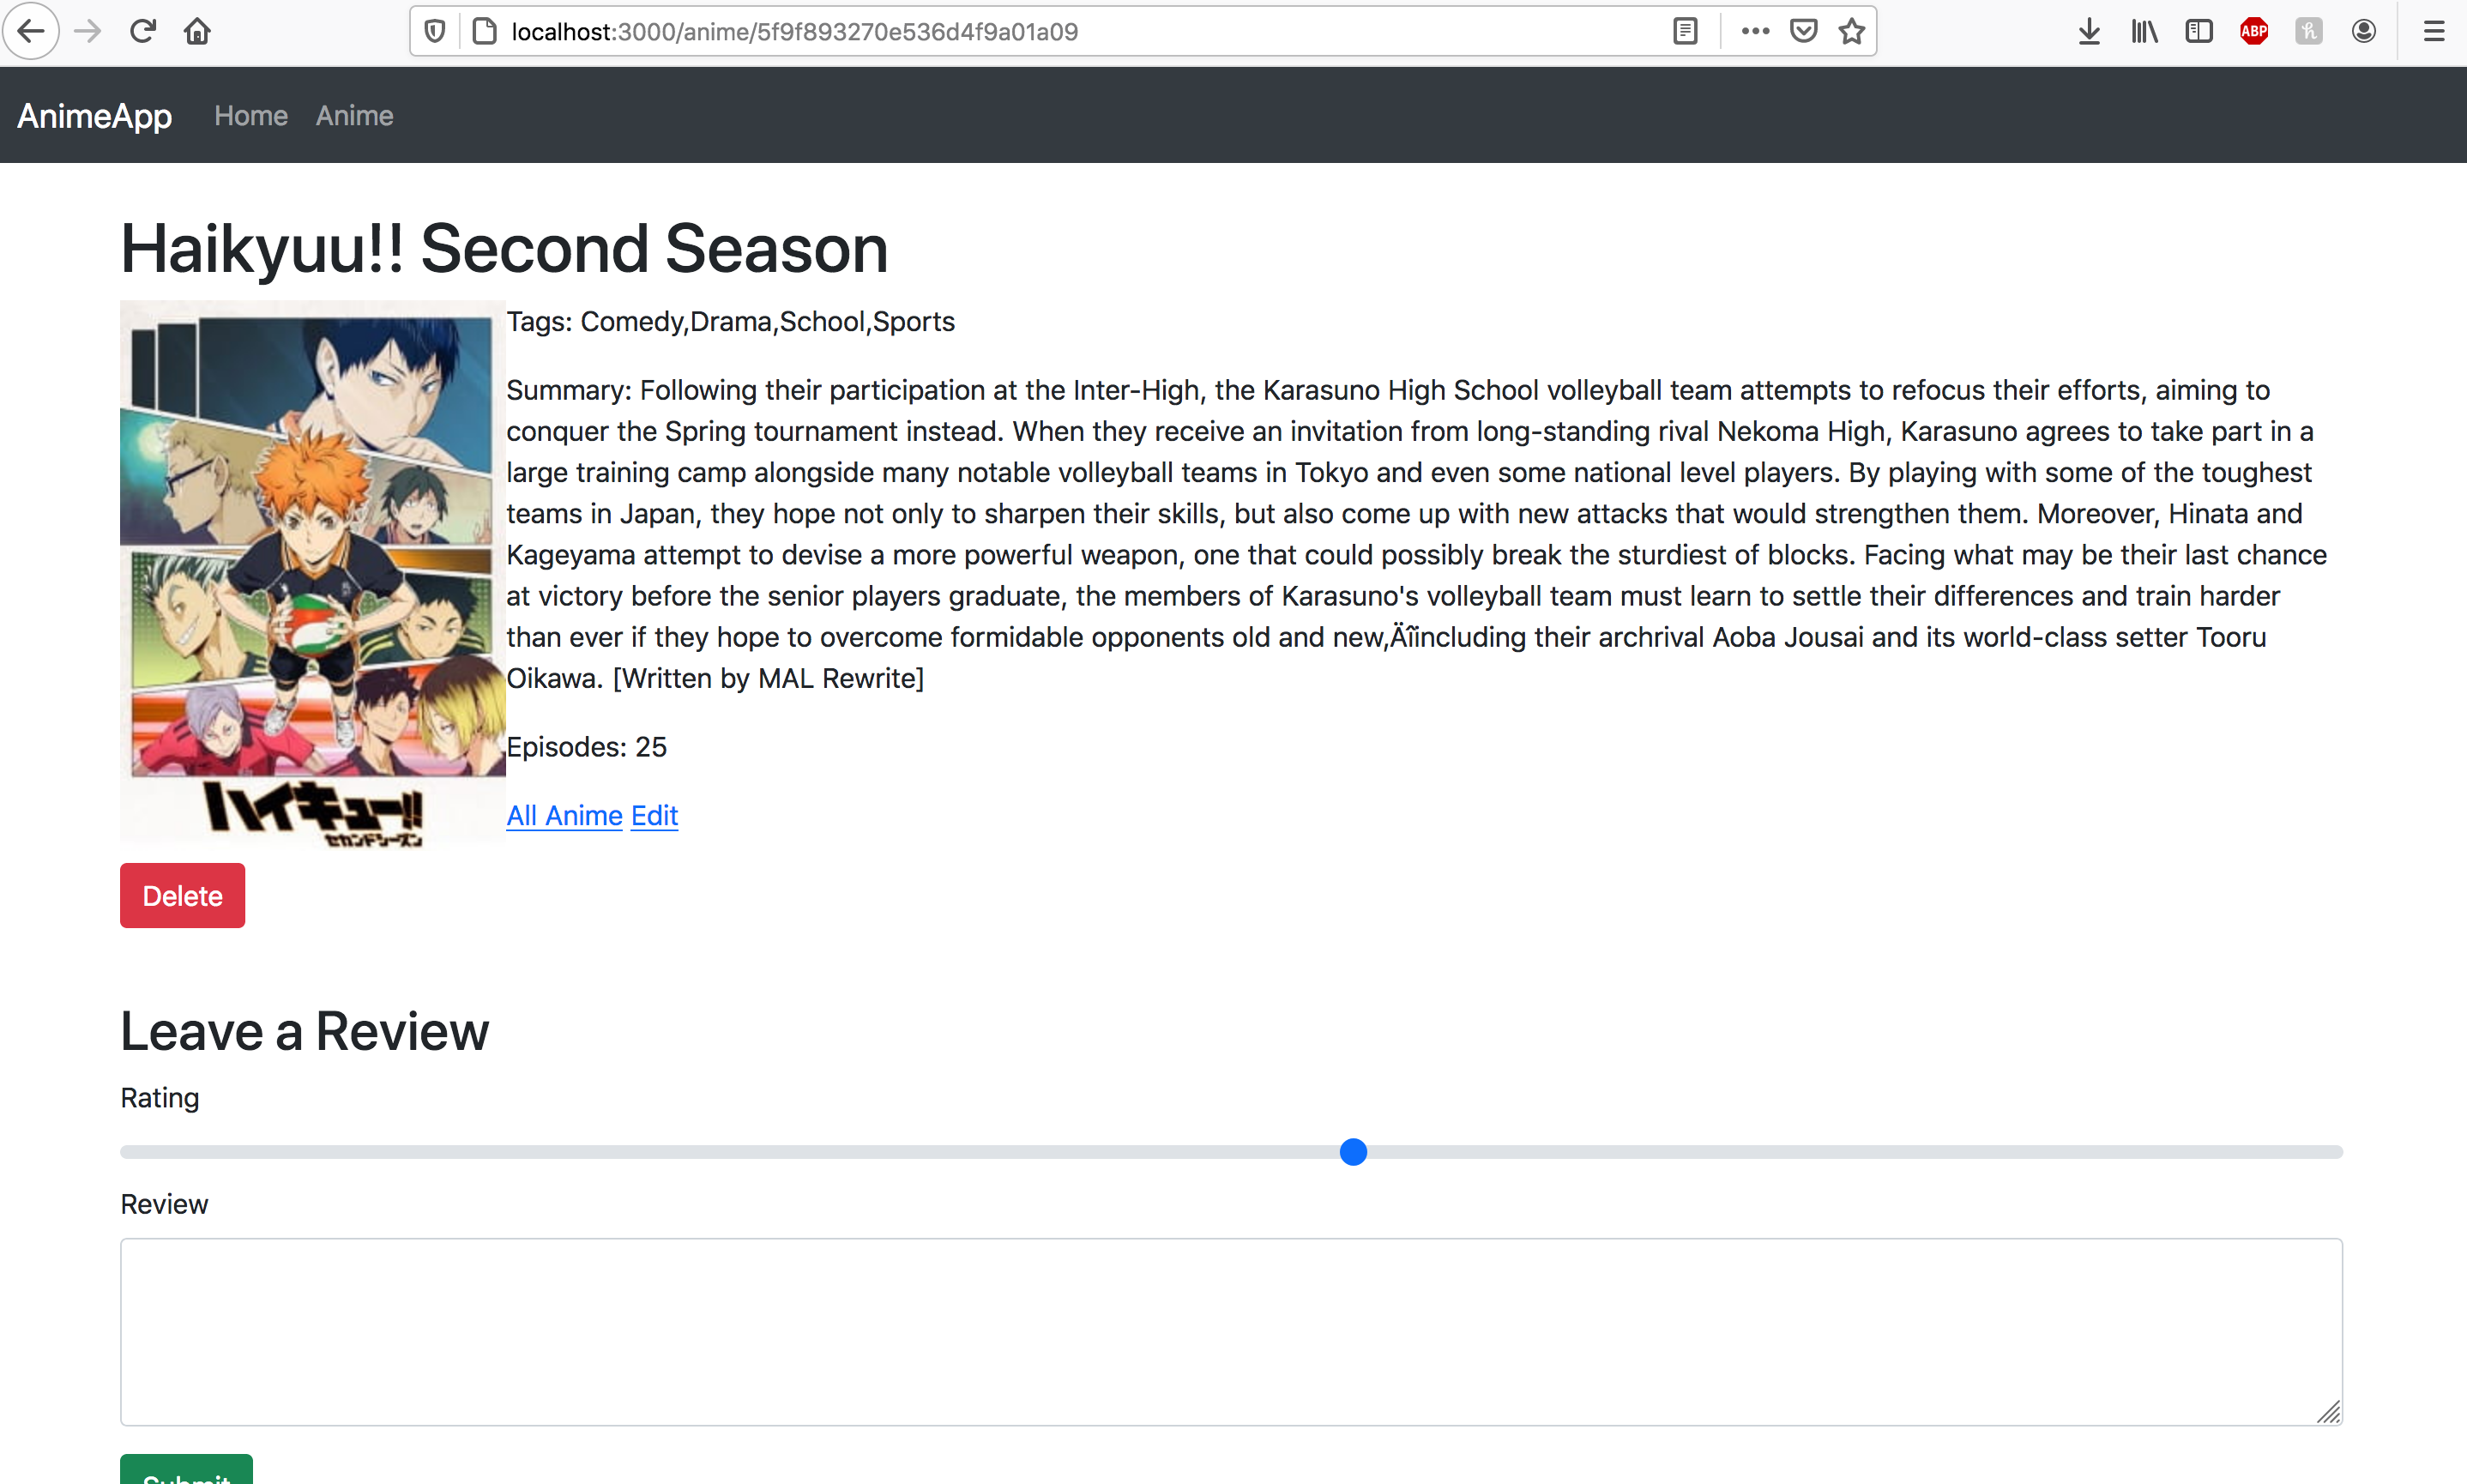Open the Firefox account profile icon
The image size is (2467, 1484).
tap(2363, 31)
